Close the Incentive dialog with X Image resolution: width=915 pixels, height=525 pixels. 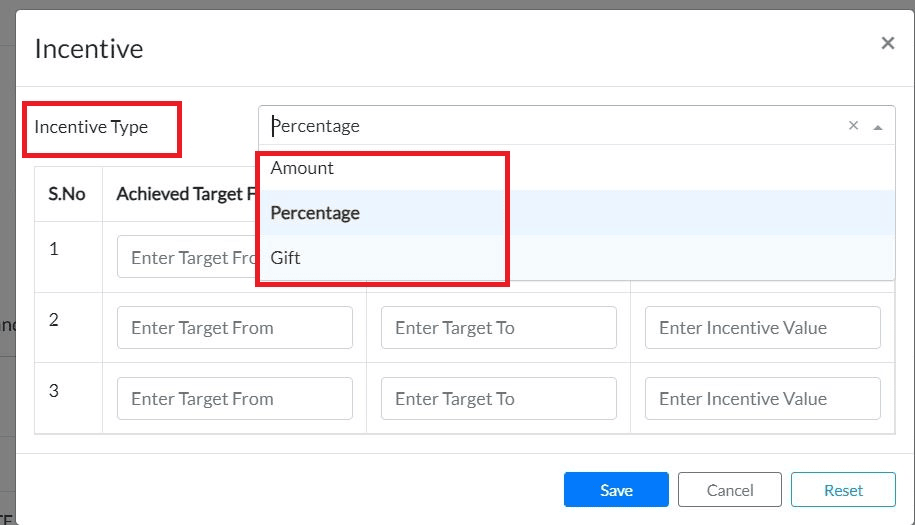tap(887, 43)
